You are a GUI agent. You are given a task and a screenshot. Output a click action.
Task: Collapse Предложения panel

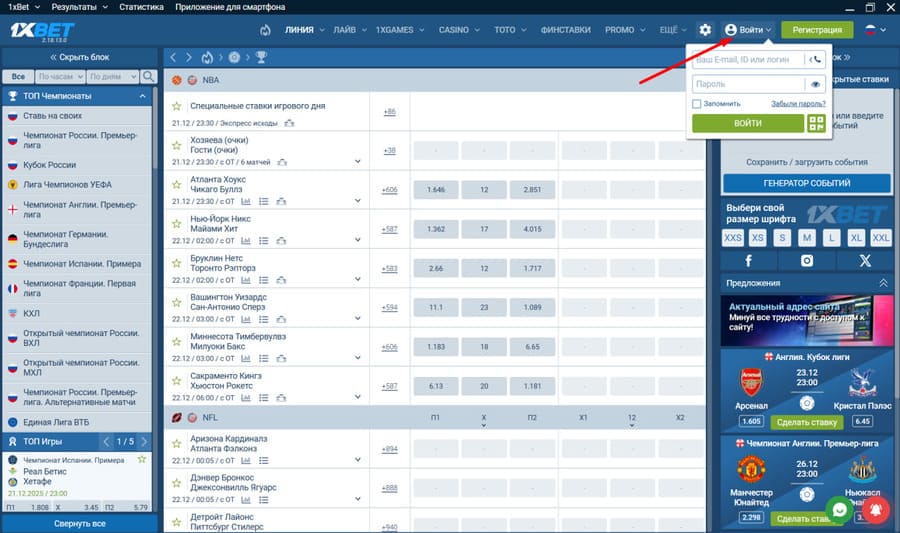(883, 283)
